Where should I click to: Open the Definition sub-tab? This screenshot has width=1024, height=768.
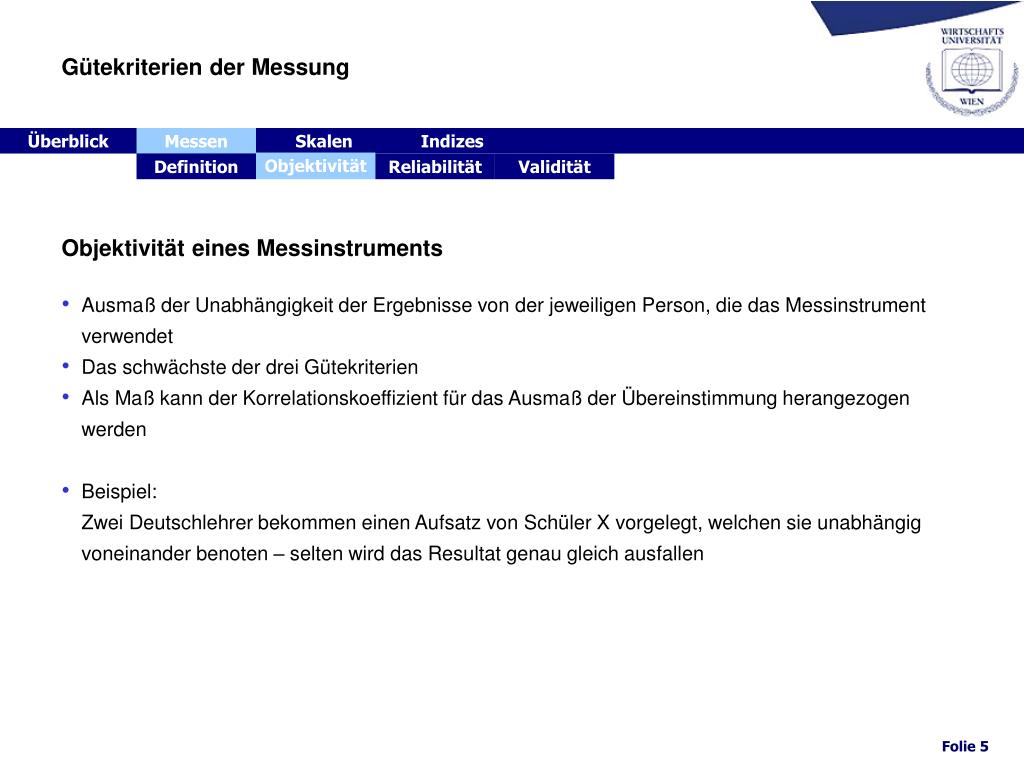click(196, 167)
